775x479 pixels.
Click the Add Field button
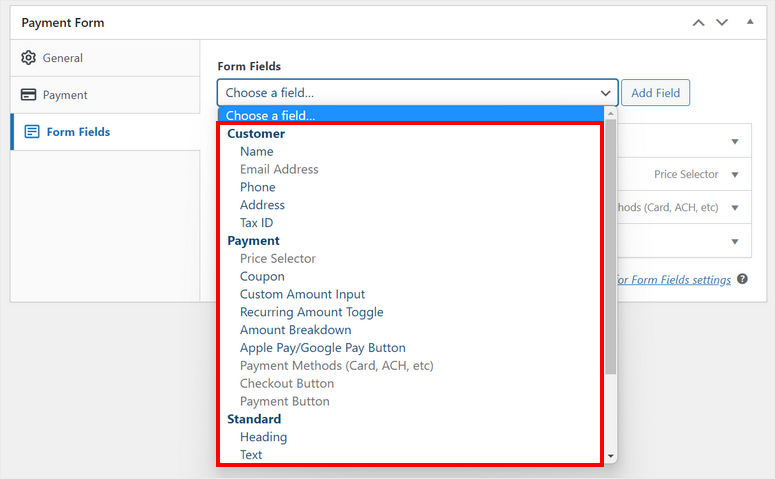655,93
